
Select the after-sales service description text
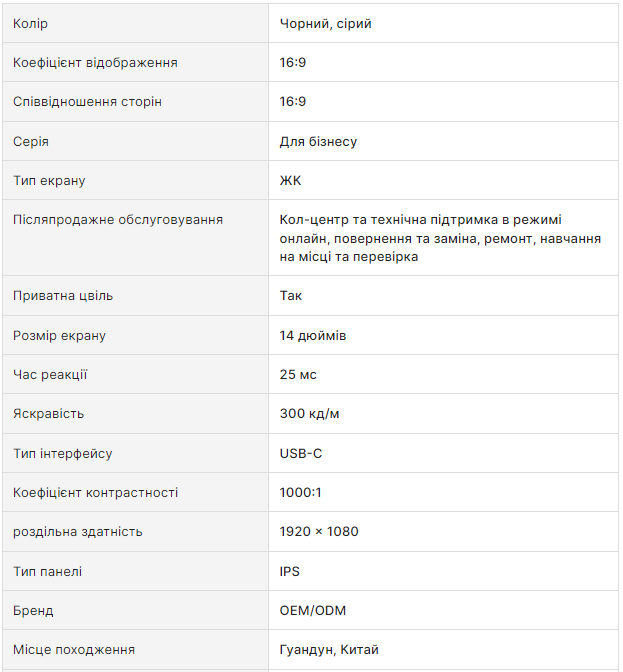click(440, 238)
